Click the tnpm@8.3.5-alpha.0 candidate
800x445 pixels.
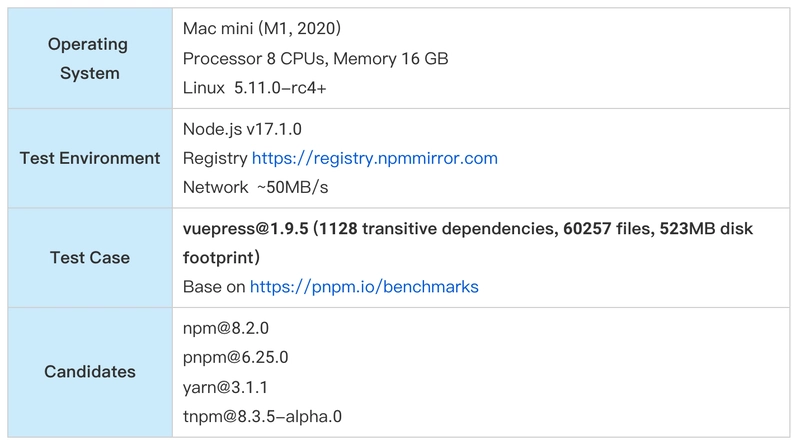(x=262, y=416)
